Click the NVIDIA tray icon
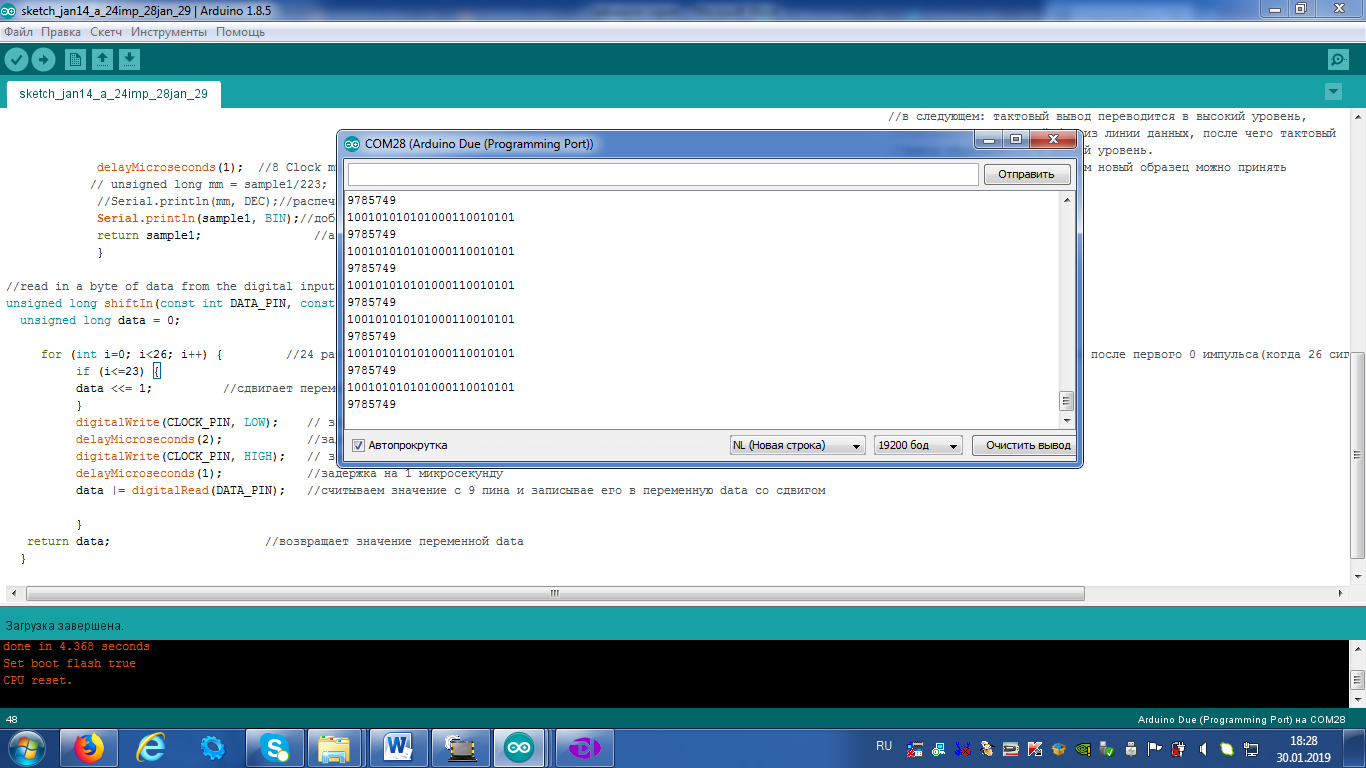Viewport: 1366px width, 768px height. pos(1083,748)
